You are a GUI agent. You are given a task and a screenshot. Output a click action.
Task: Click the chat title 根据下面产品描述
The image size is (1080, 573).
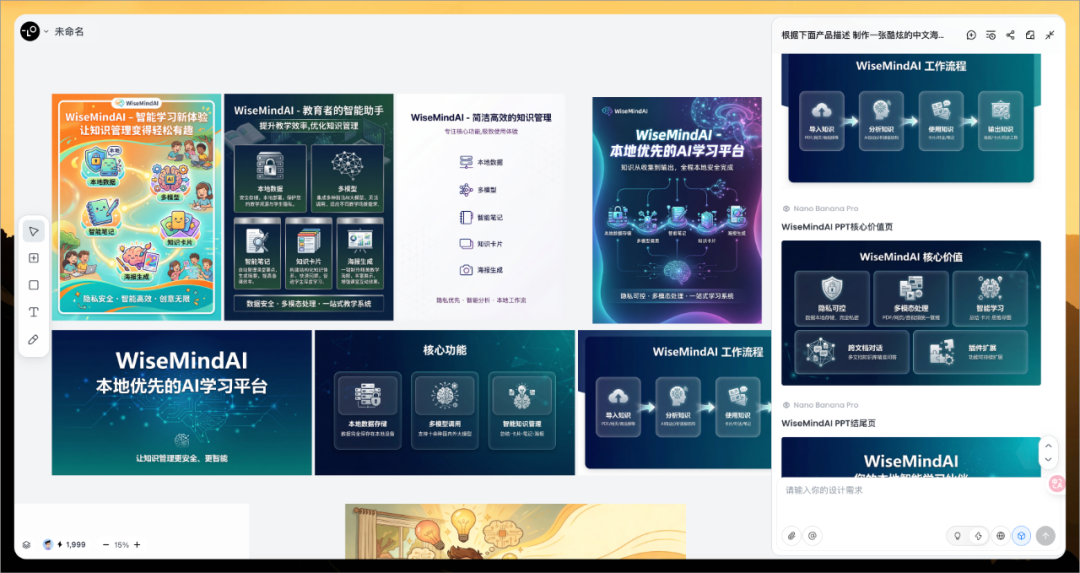862,35
